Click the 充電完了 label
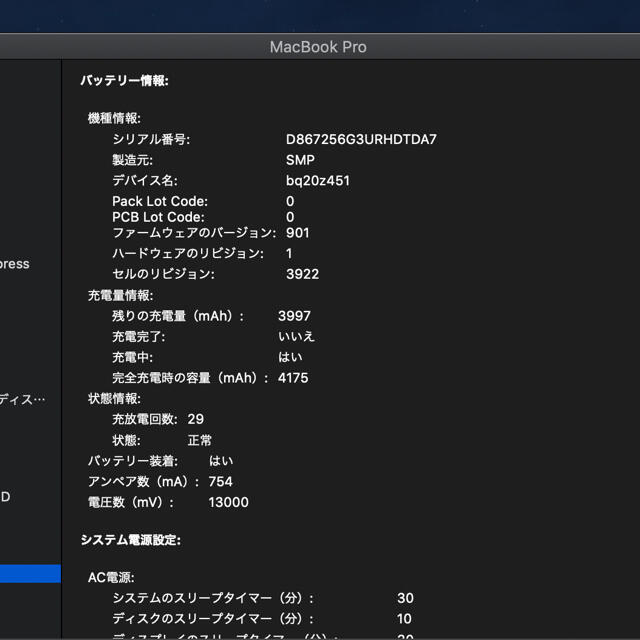This screenshot has height=640, width=640. (139, 337)
